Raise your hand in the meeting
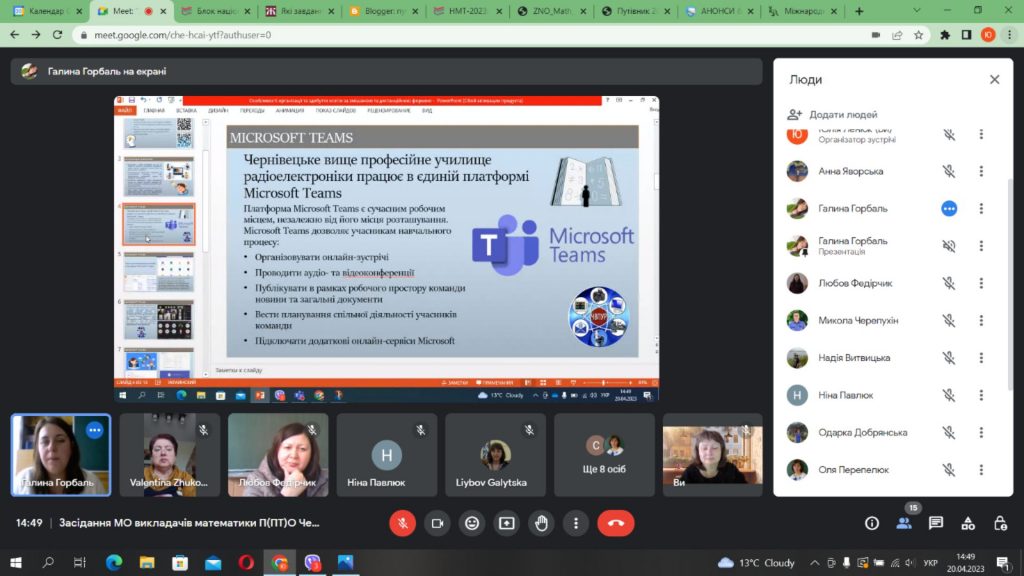 pos(541,523)
